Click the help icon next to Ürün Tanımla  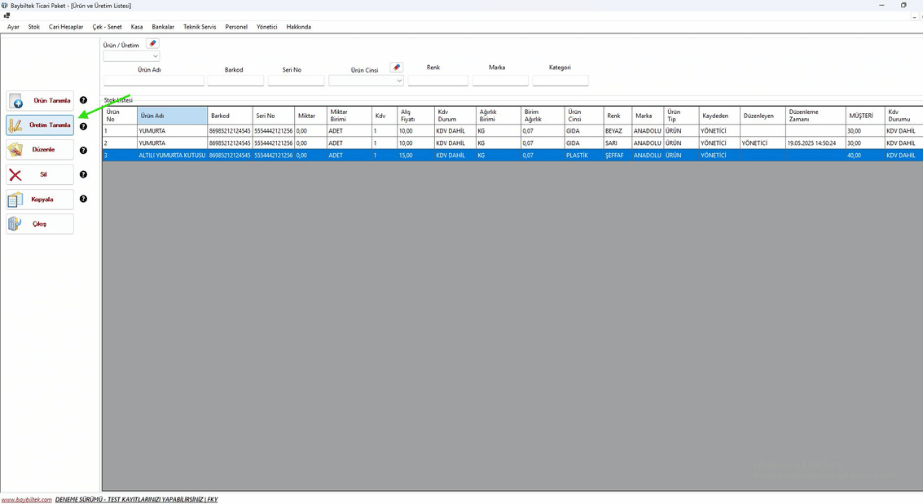(x=83, y=101)
